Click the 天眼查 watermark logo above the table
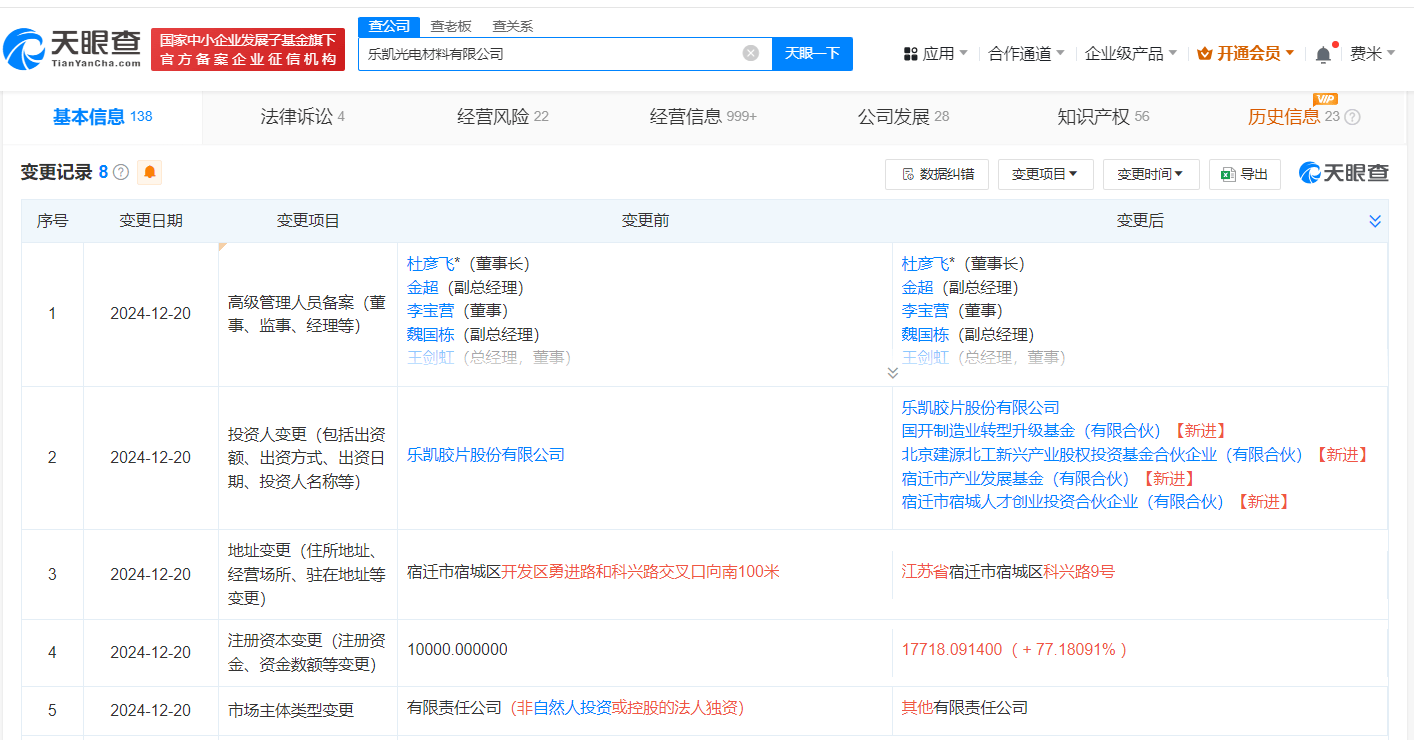The width and height of the screenshot is (1414, 740). pyautogui.click(x=1344, y=172)
